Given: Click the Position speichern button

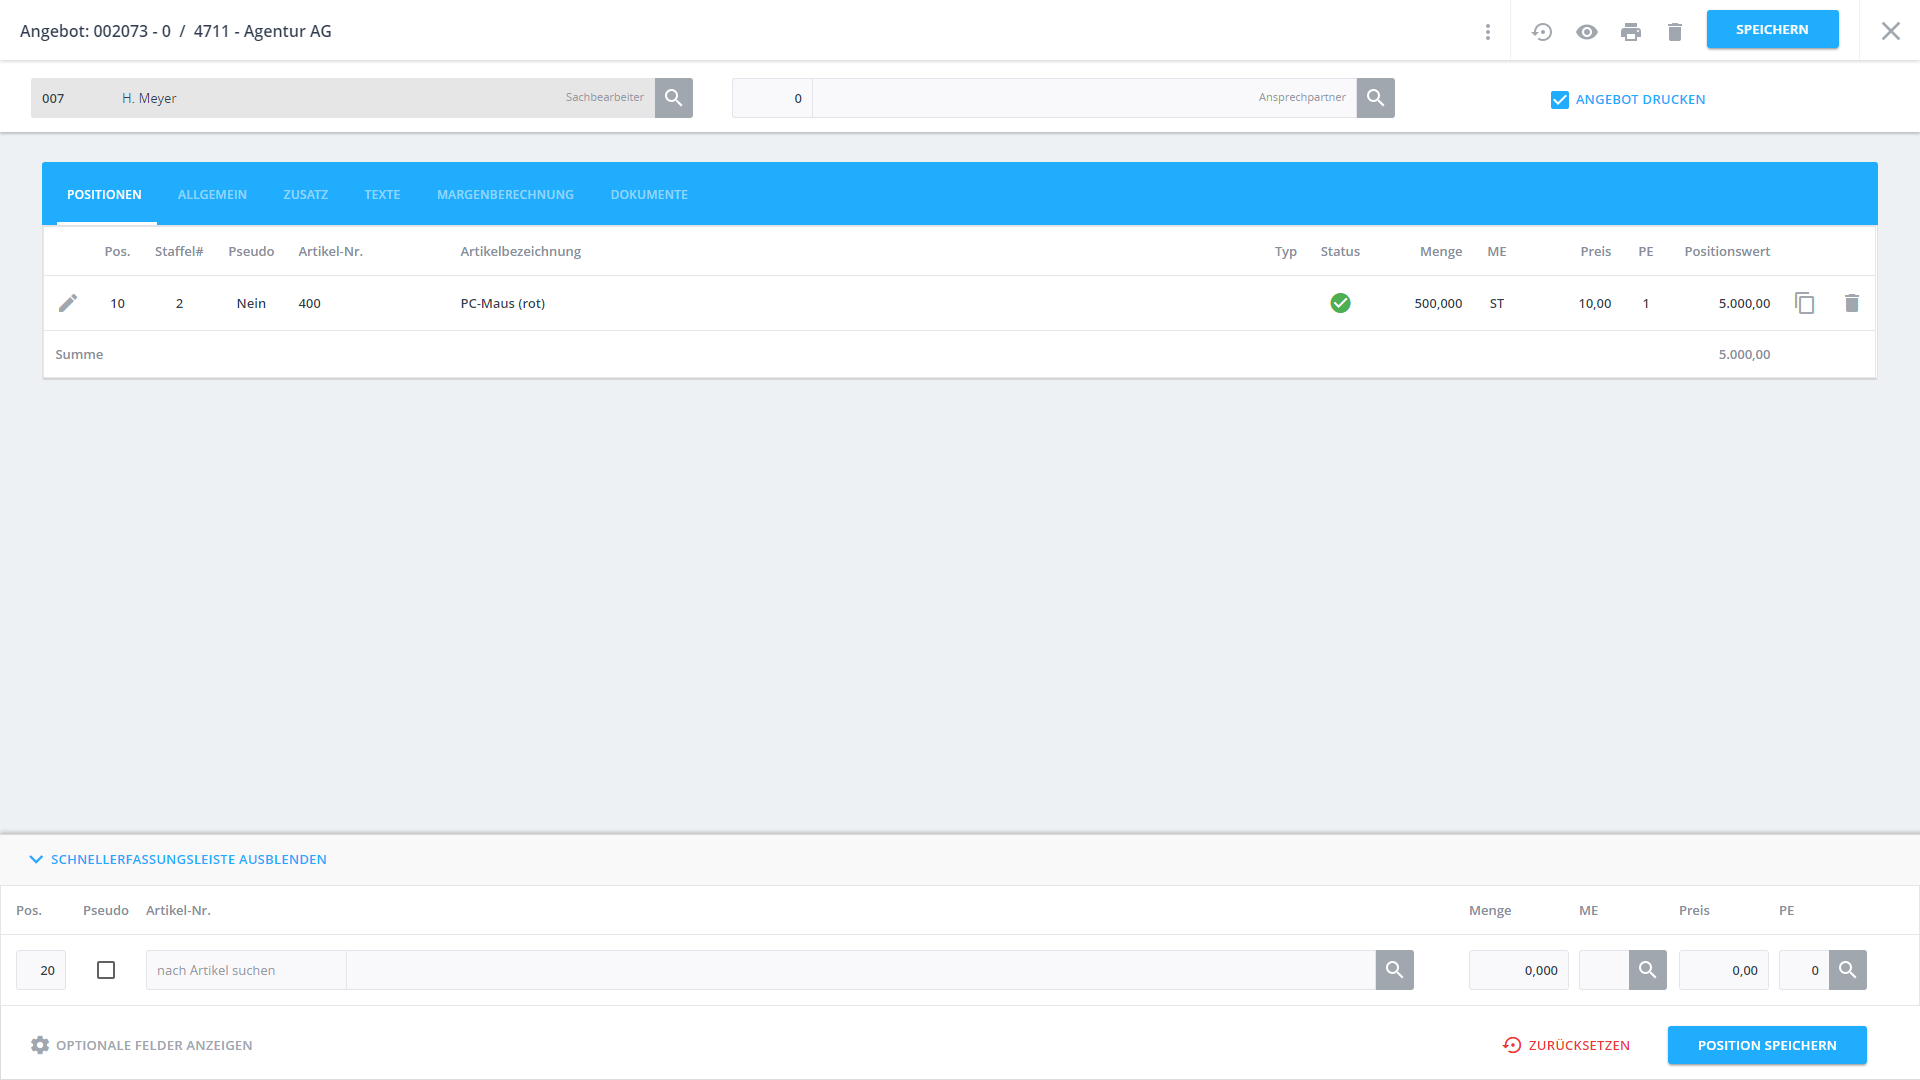Looking at the screenshot, I should [1766, 1045].
